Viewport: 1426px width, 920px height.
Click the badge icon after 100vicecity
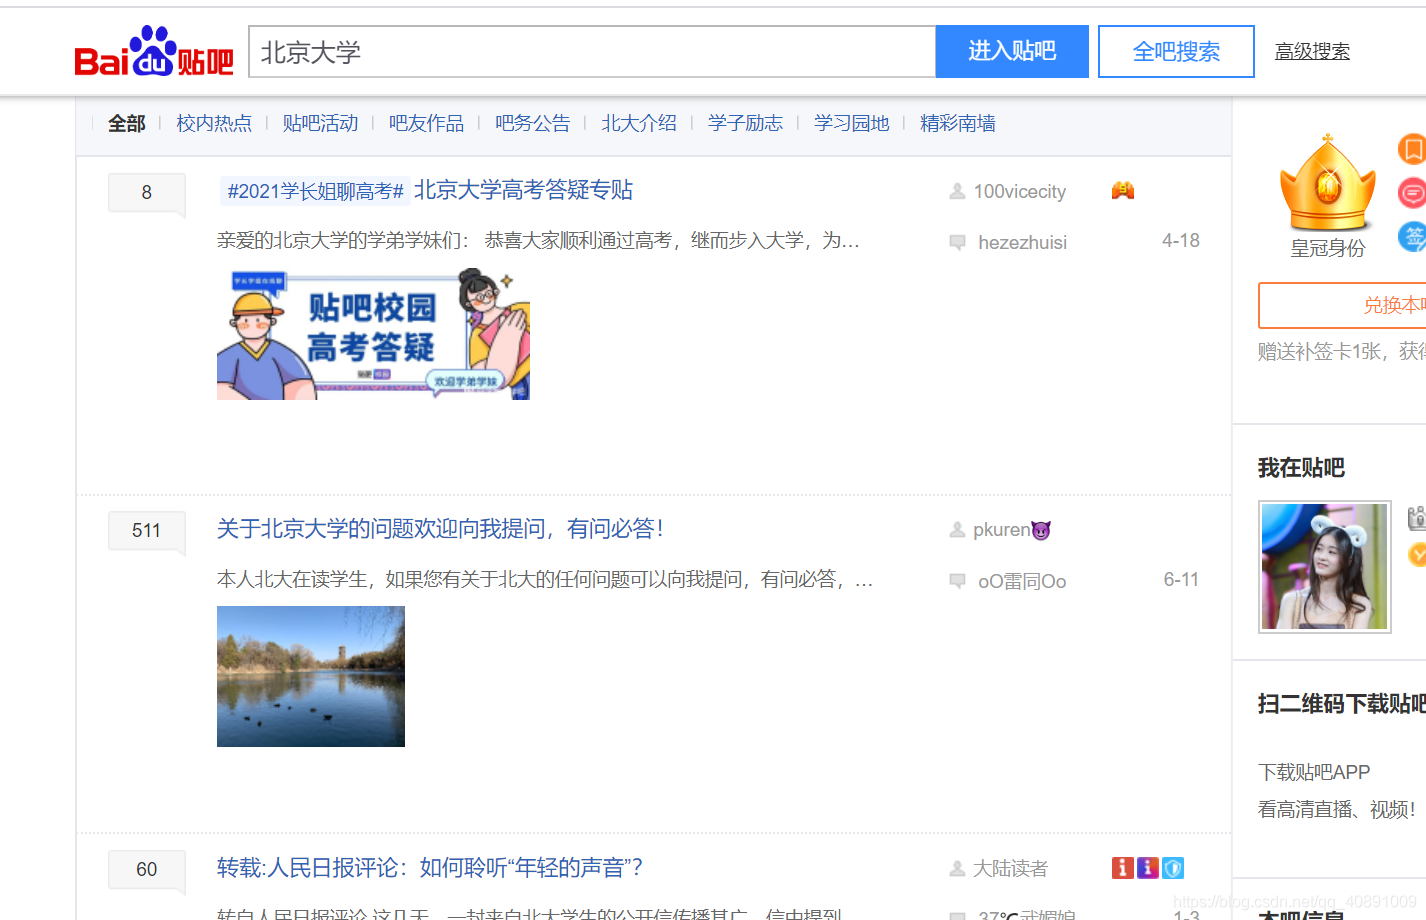pos(1123,190)
